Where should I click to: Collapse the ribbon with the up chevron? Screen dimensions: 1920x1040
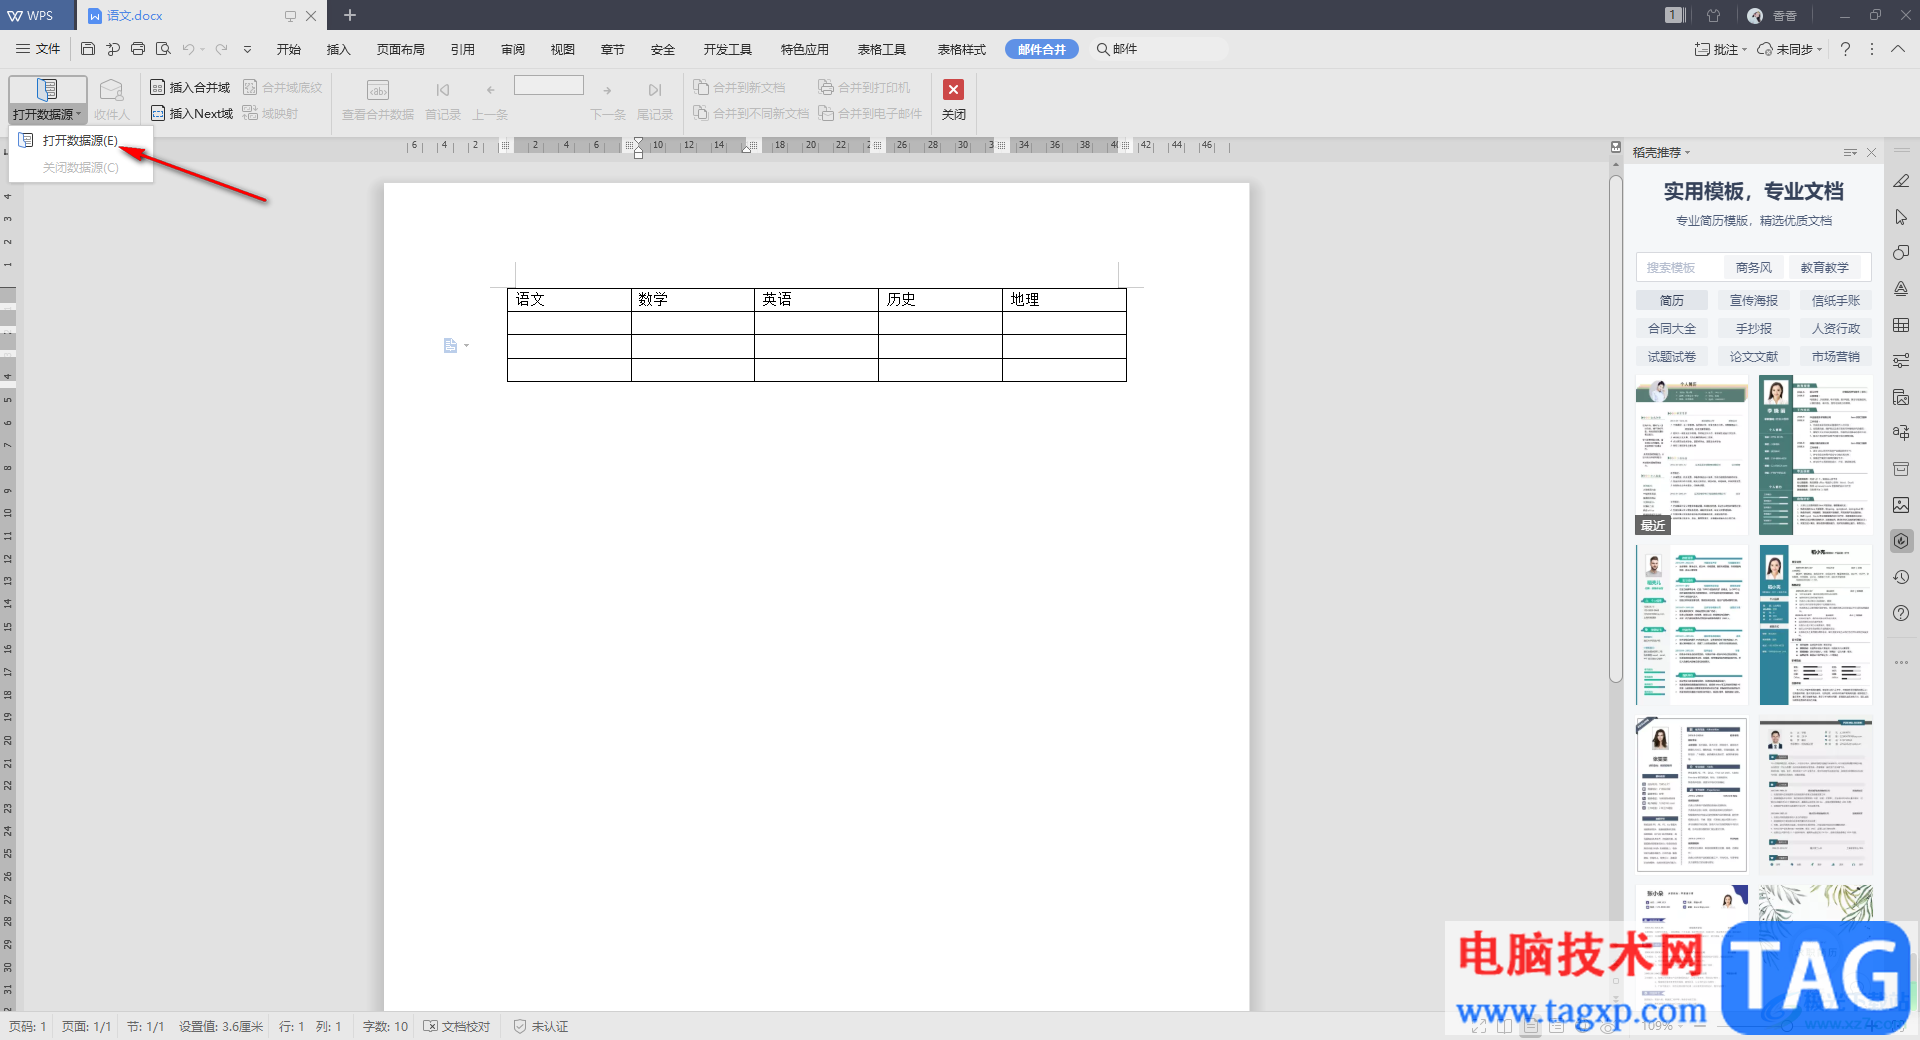tap(1897, 49)
